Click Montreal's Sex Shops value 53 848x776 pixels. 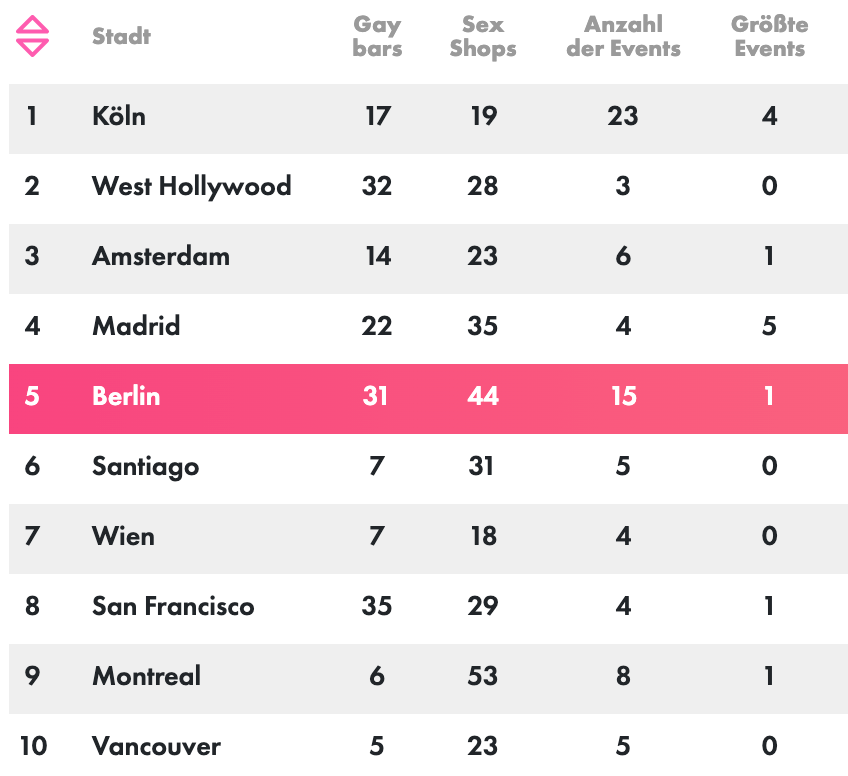(x=483, y=676)
